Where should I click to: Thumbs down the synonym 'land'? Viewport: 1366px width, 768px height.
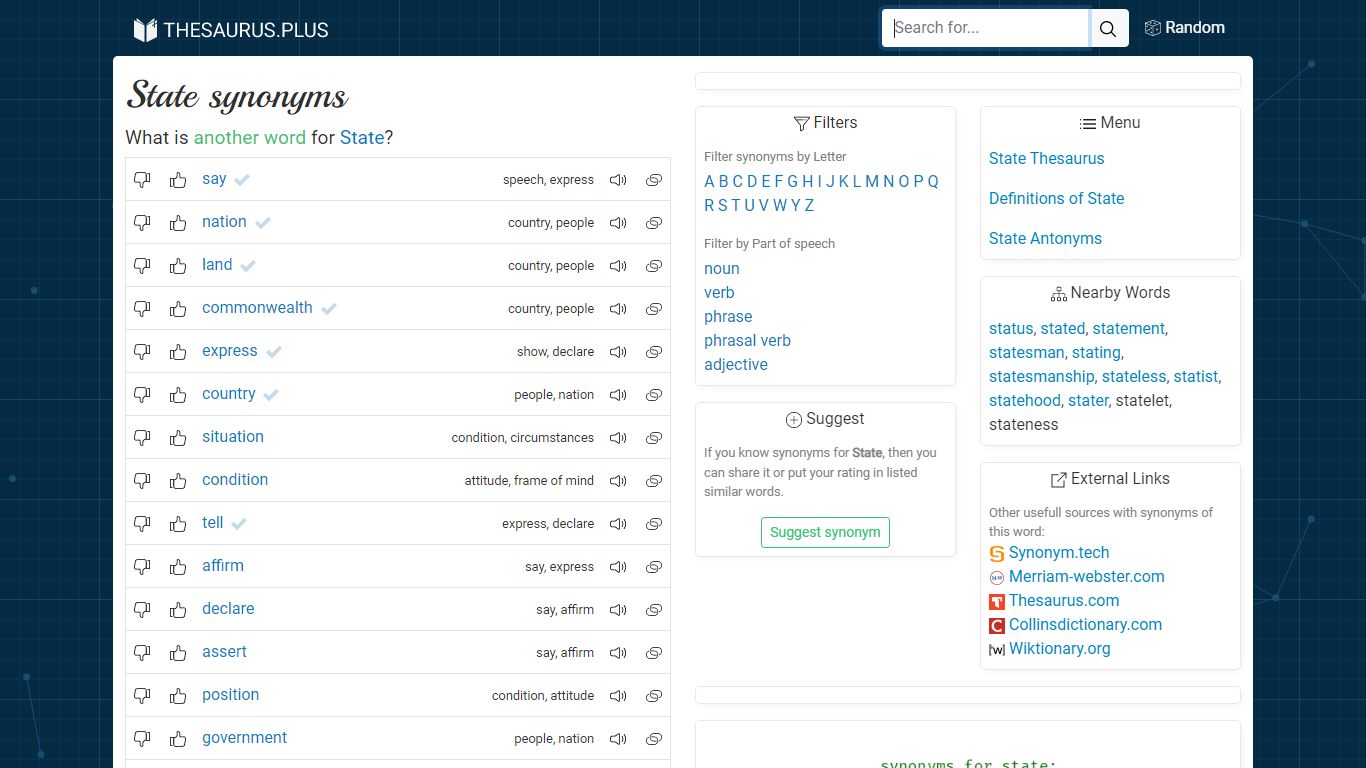[x=142, y=266]
